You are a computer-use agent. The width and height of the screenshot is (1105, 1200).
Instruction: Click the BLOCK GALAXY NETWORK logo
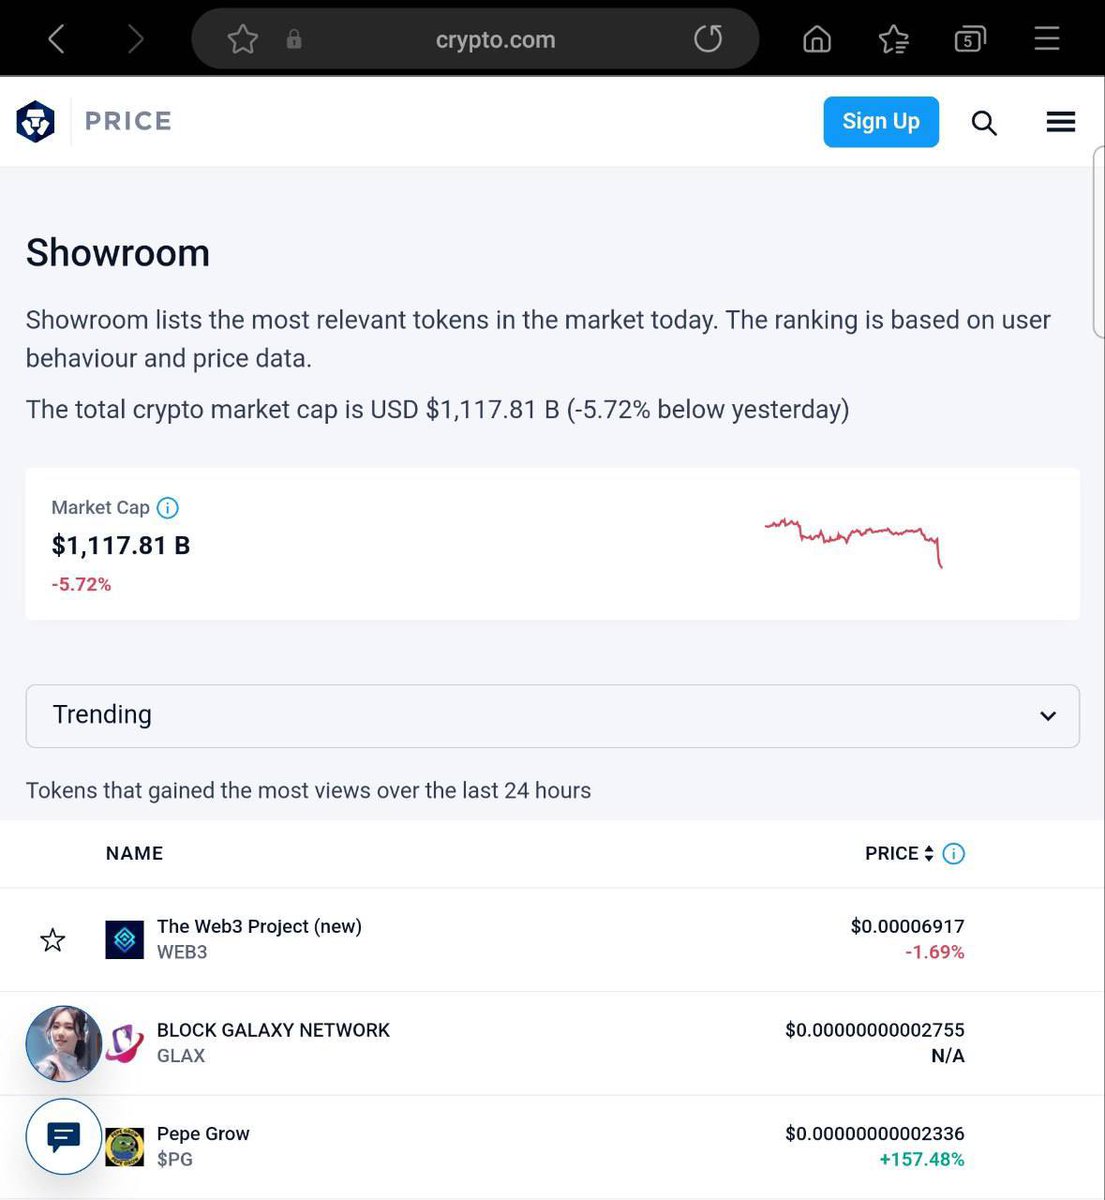[x=125, y=1044]
